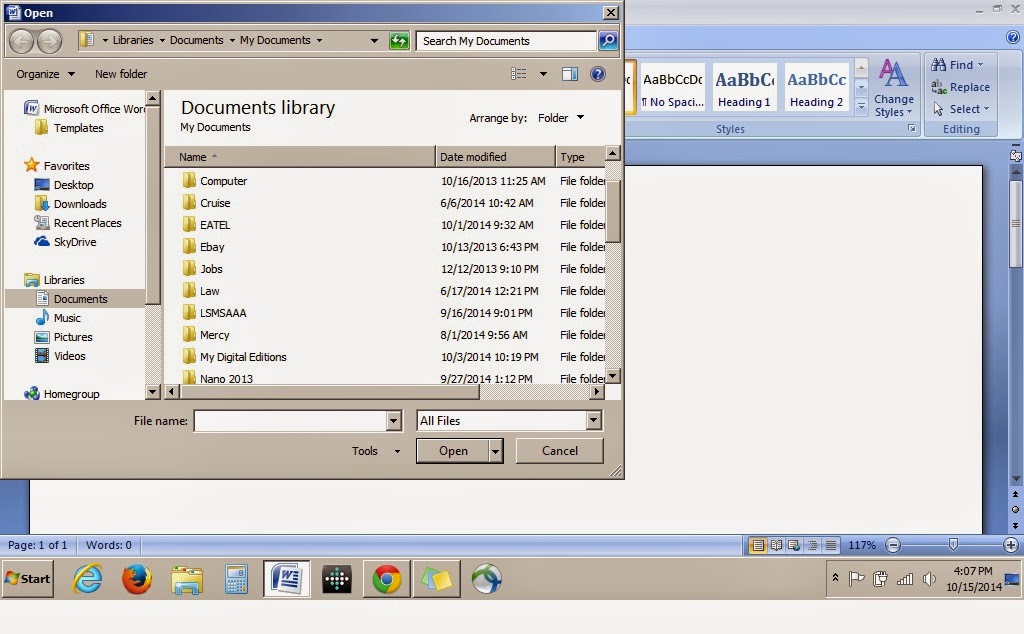
Task: Click zoom in plus button
Action: click(x=1010, y=545)
